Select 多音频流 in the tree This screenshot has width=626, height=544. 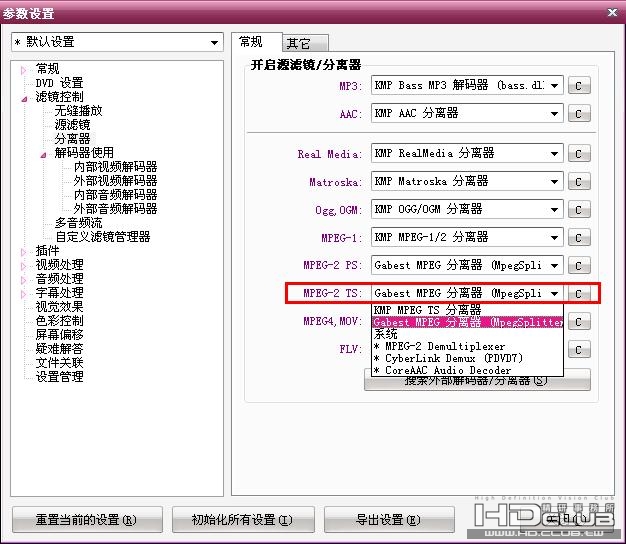[78, 222]
